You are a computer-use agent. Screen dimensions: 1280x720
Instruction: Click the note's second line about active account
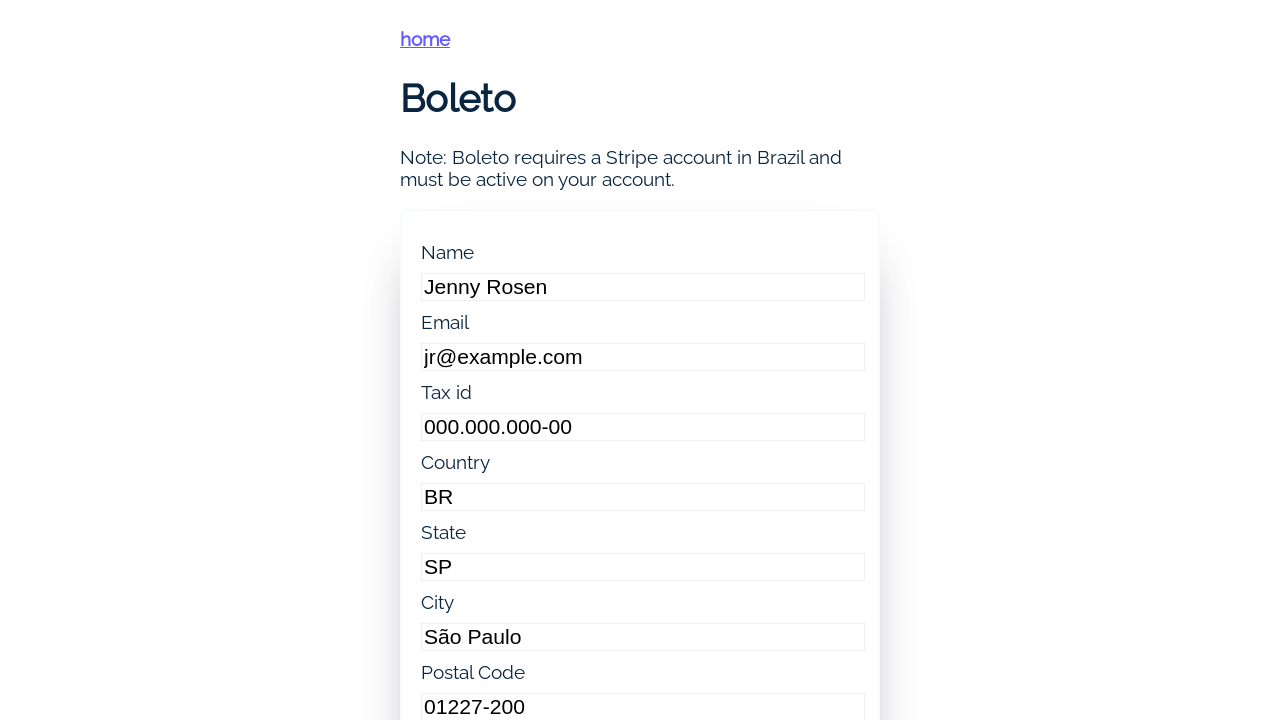click(x=537, y=180)
